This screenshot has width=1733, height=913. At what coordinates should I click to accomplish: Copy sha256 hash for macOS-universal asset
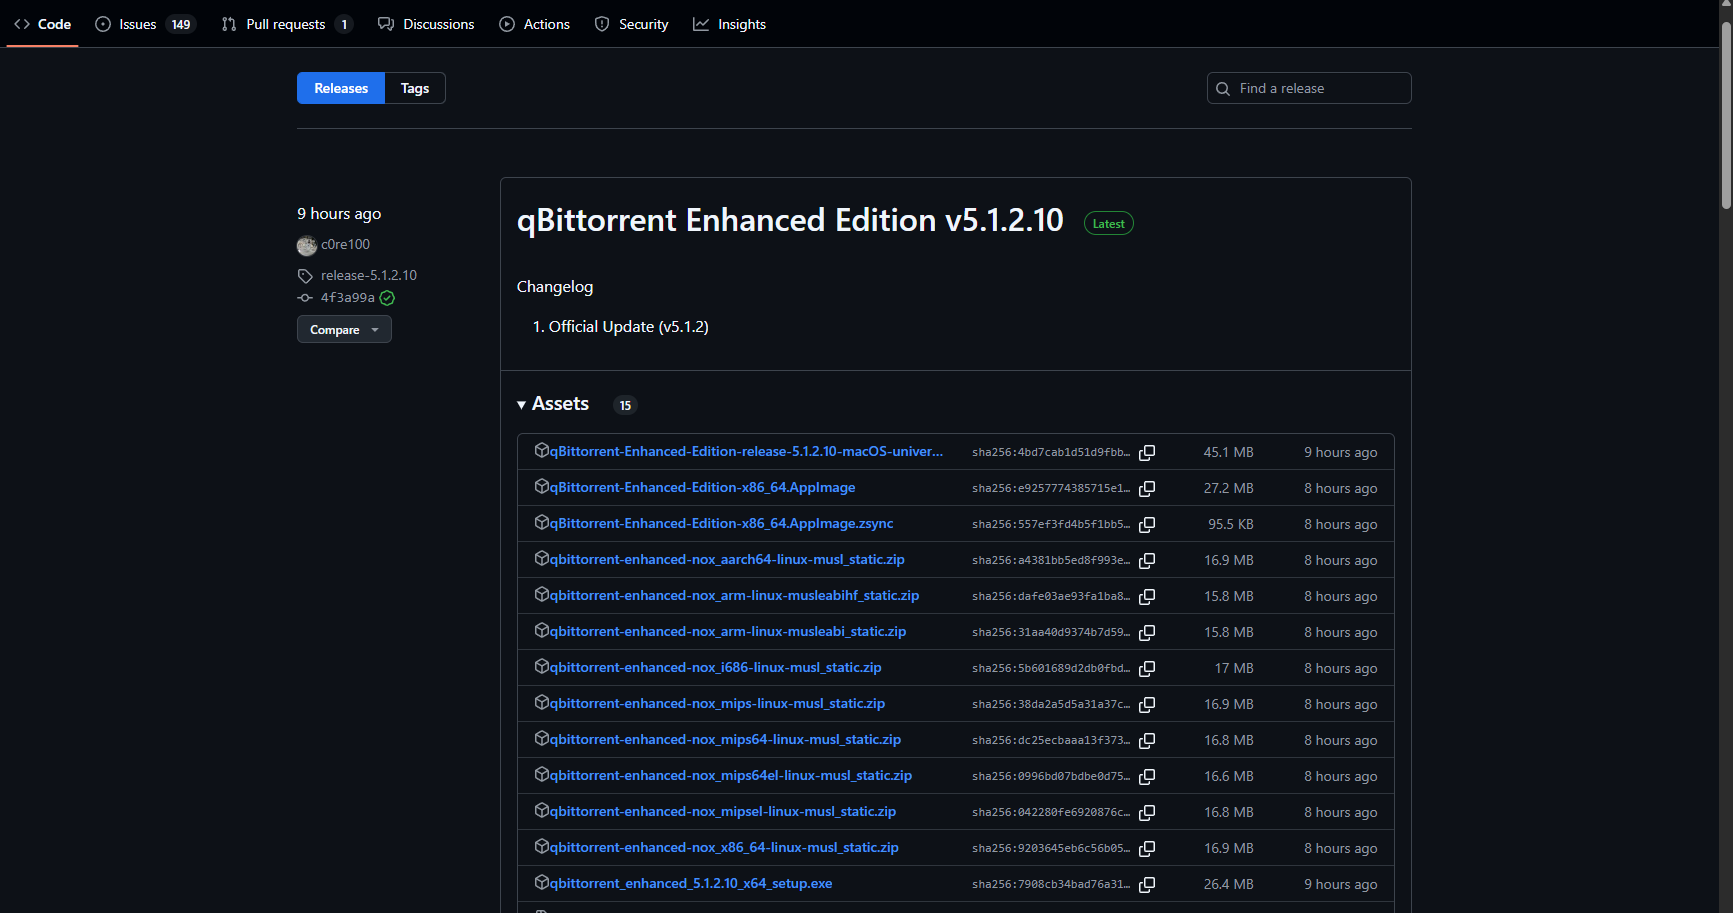1147,453
